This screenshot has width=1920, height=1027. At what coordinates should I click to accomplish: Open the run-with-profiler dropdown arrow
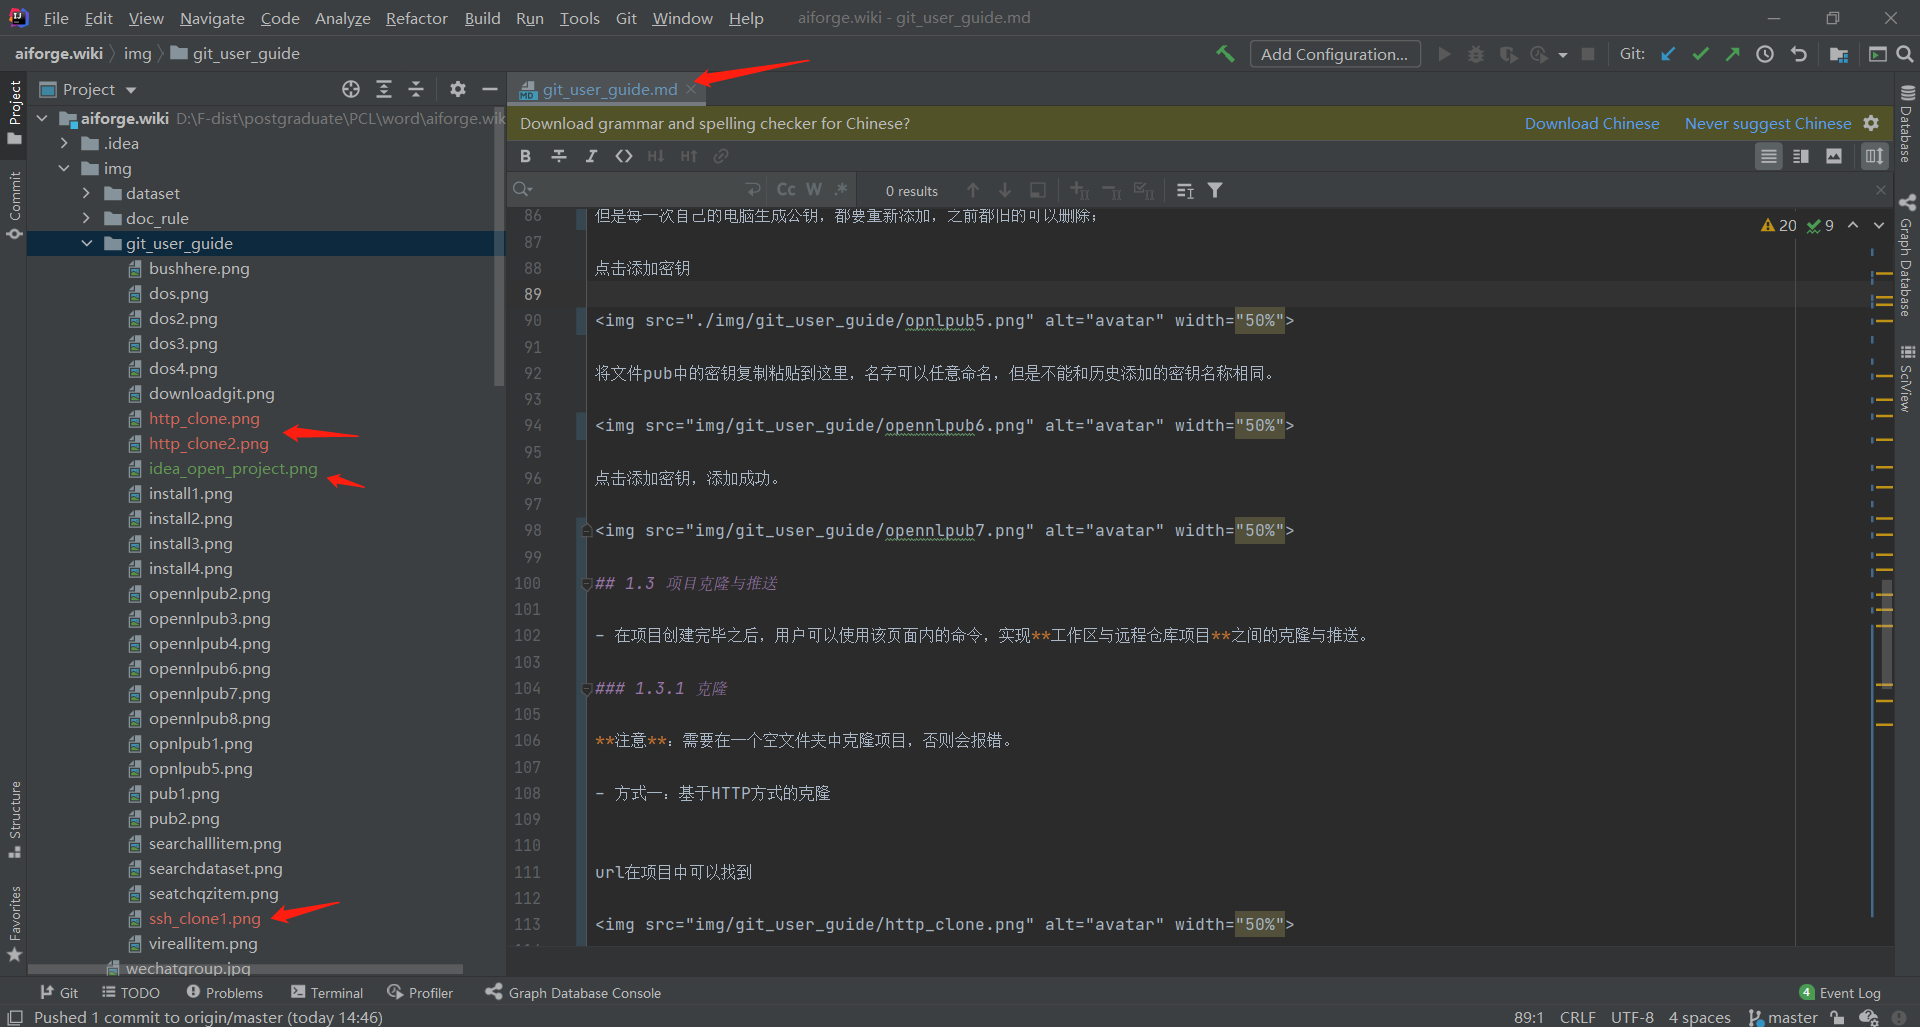(x=1562, y=55)
